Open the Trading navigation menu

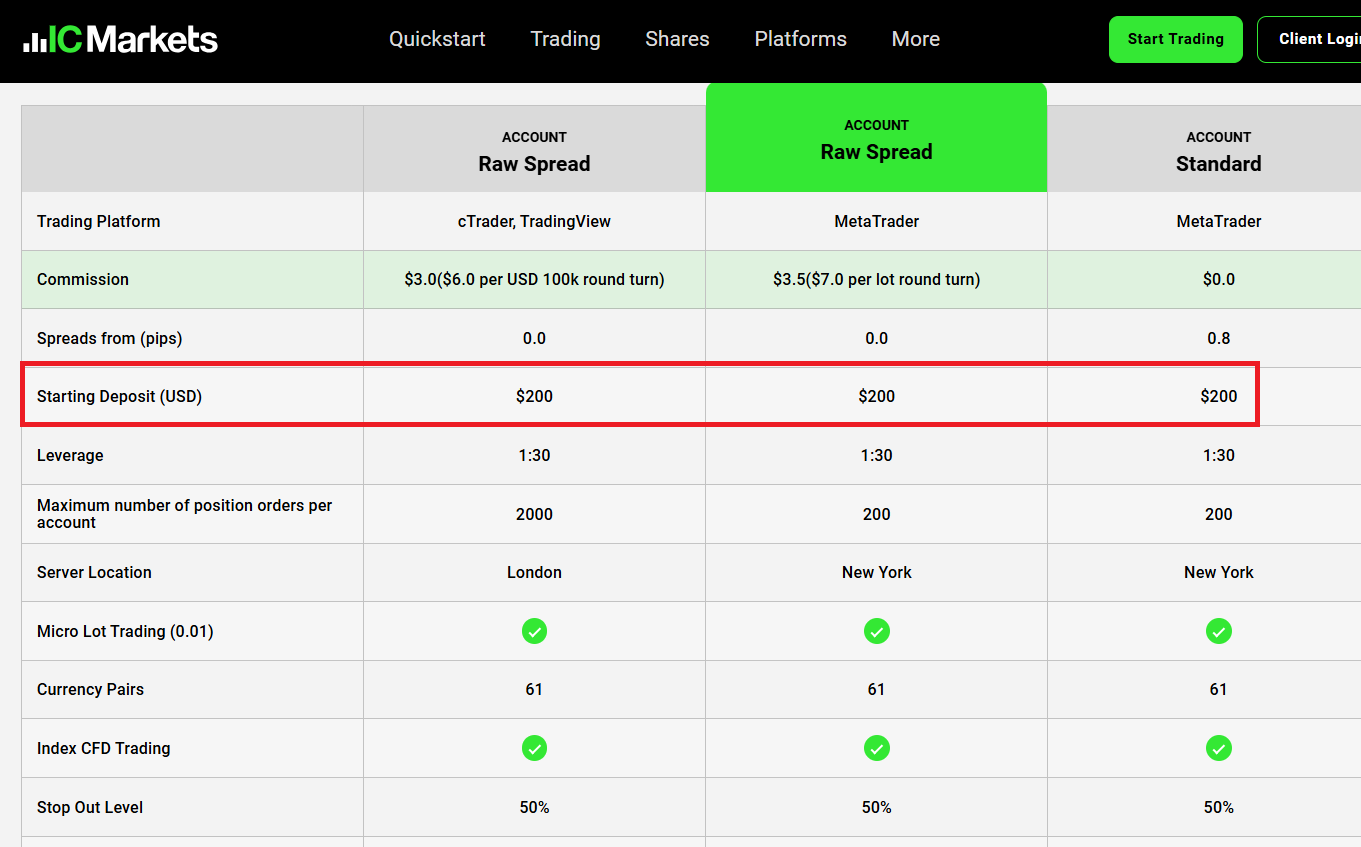click(565, 39)
